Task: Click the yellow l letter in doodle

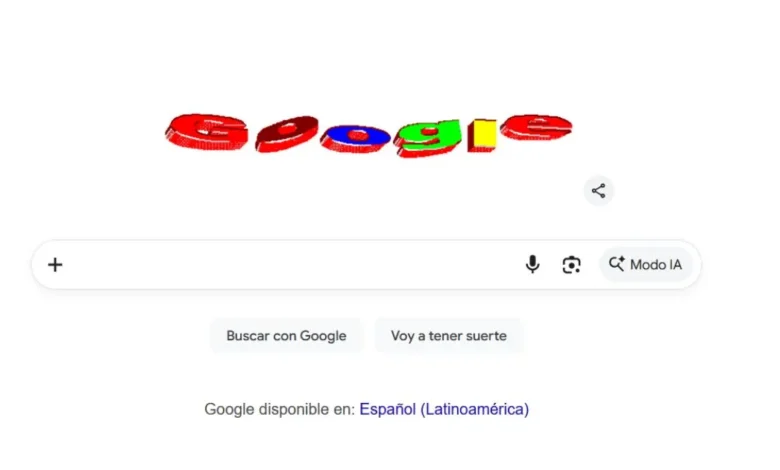Action: click(482, 135)
